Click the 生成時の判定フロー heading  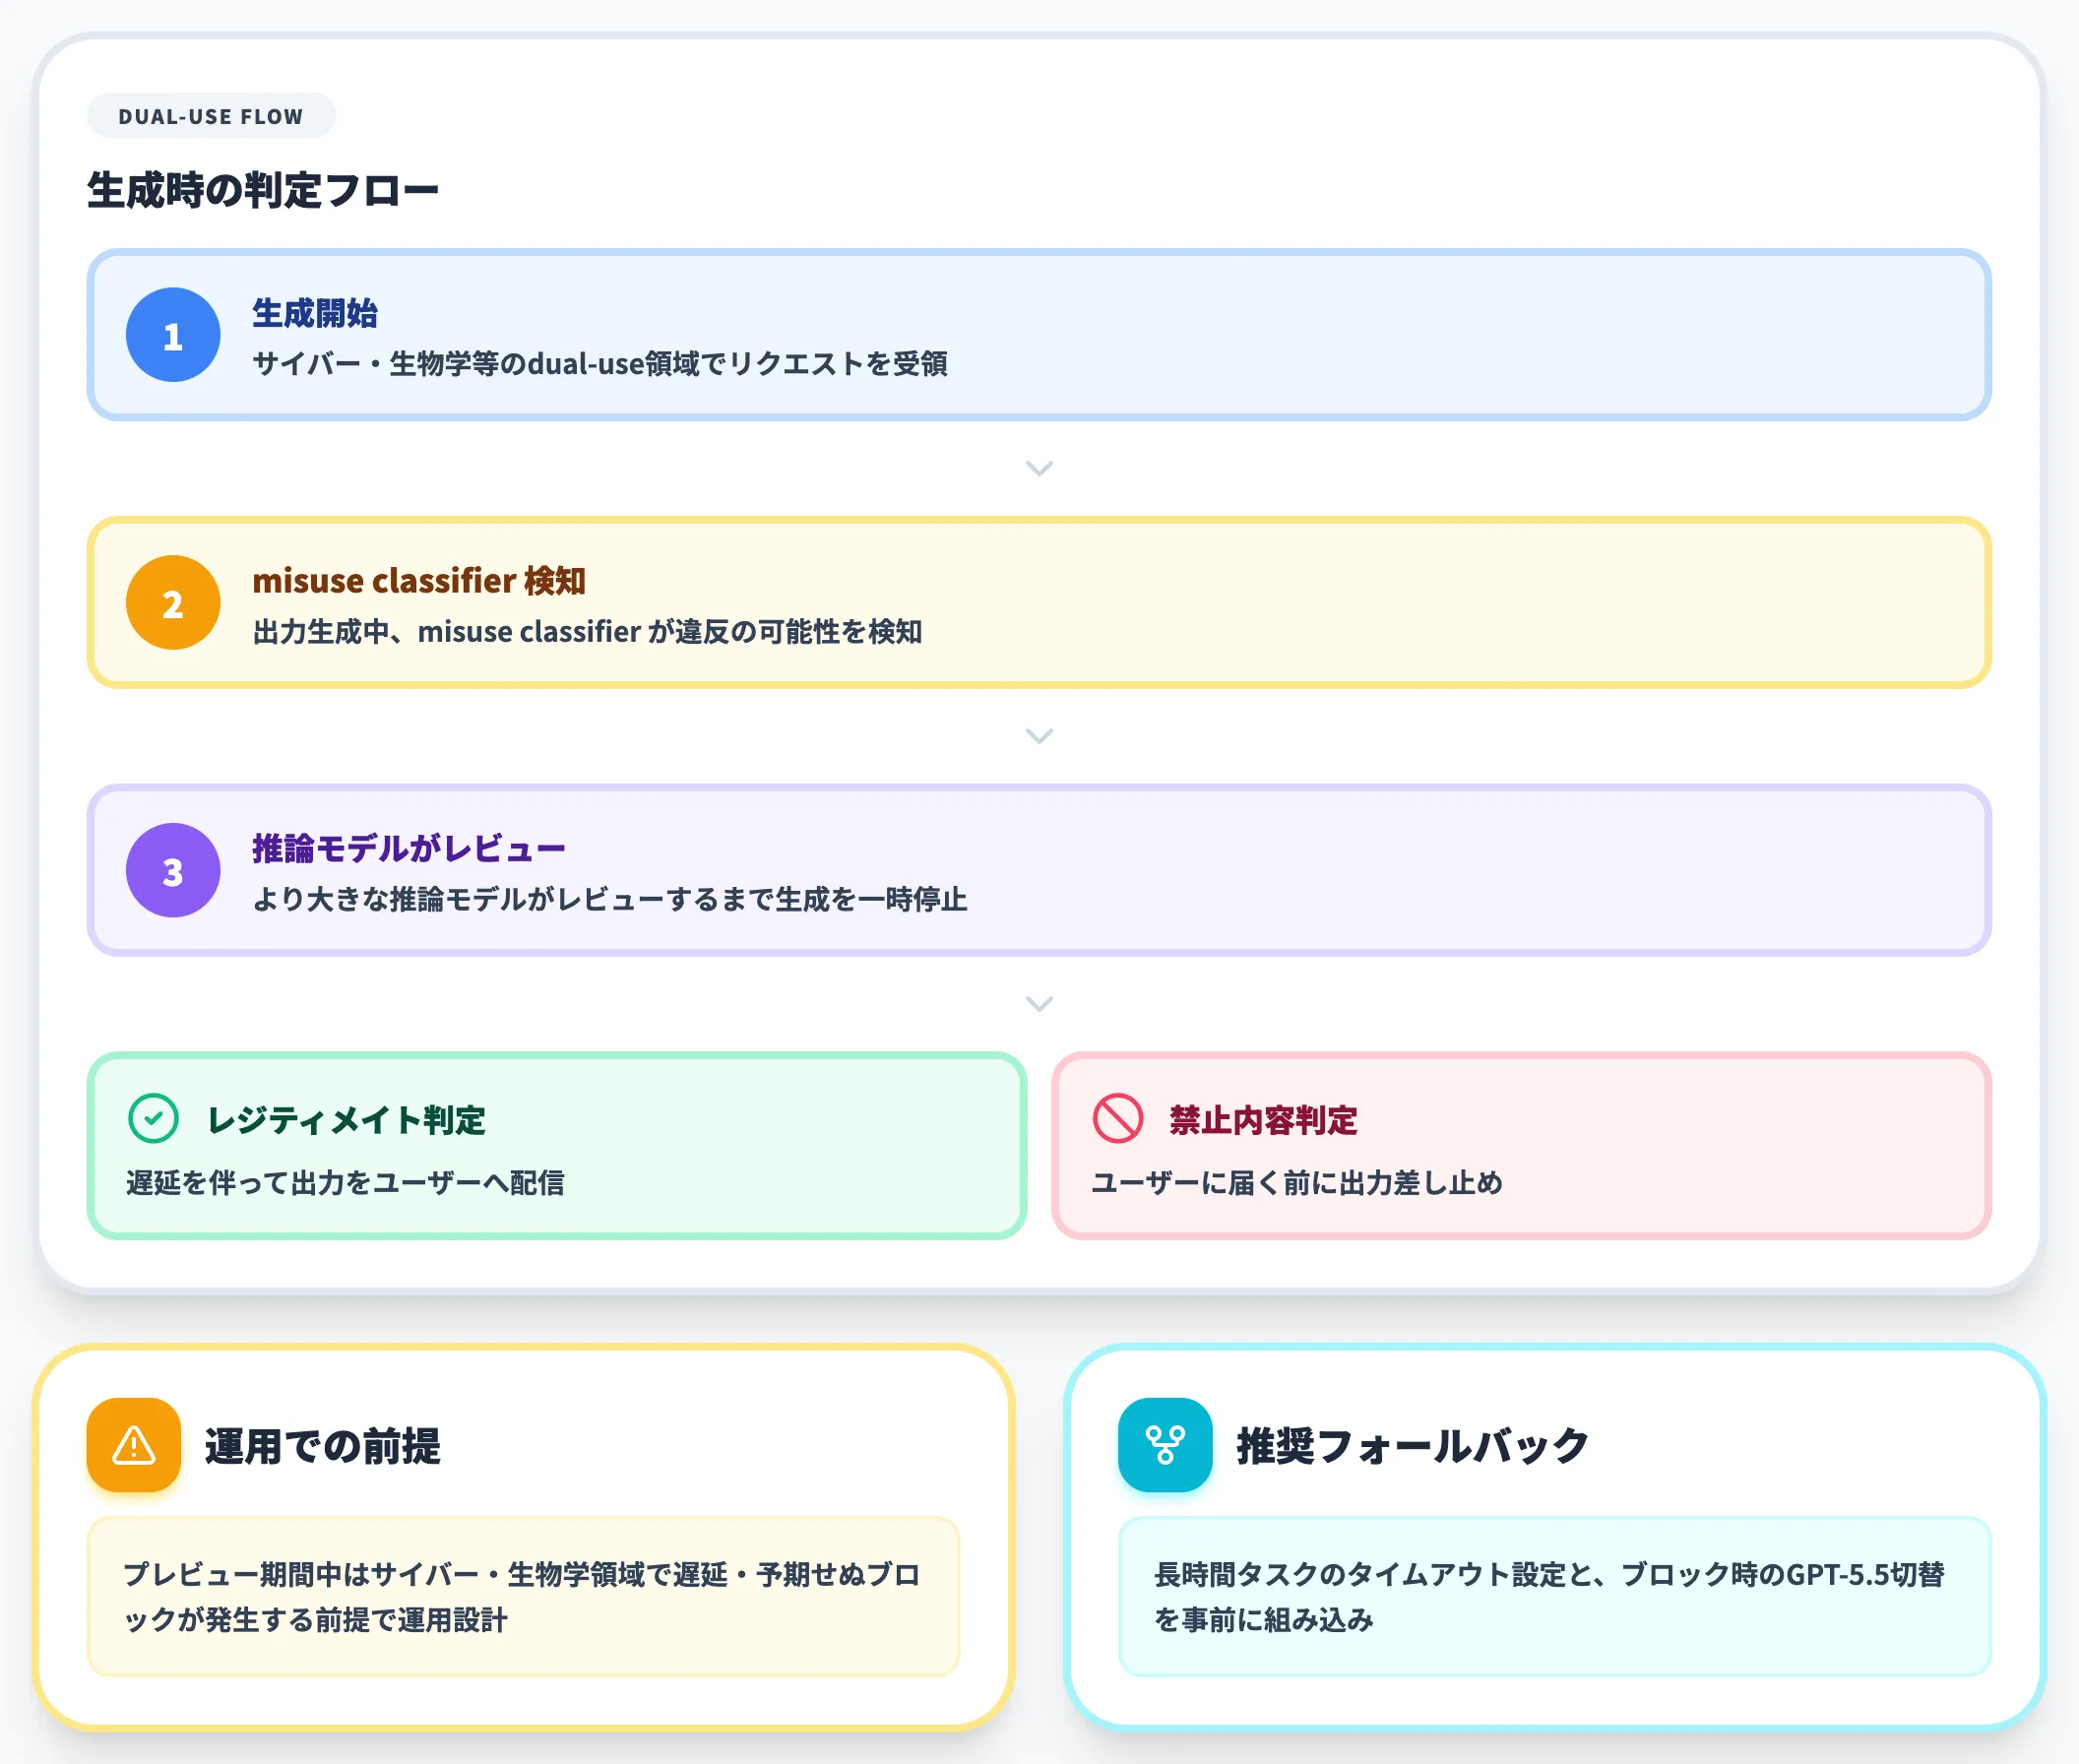pos(263,190)
